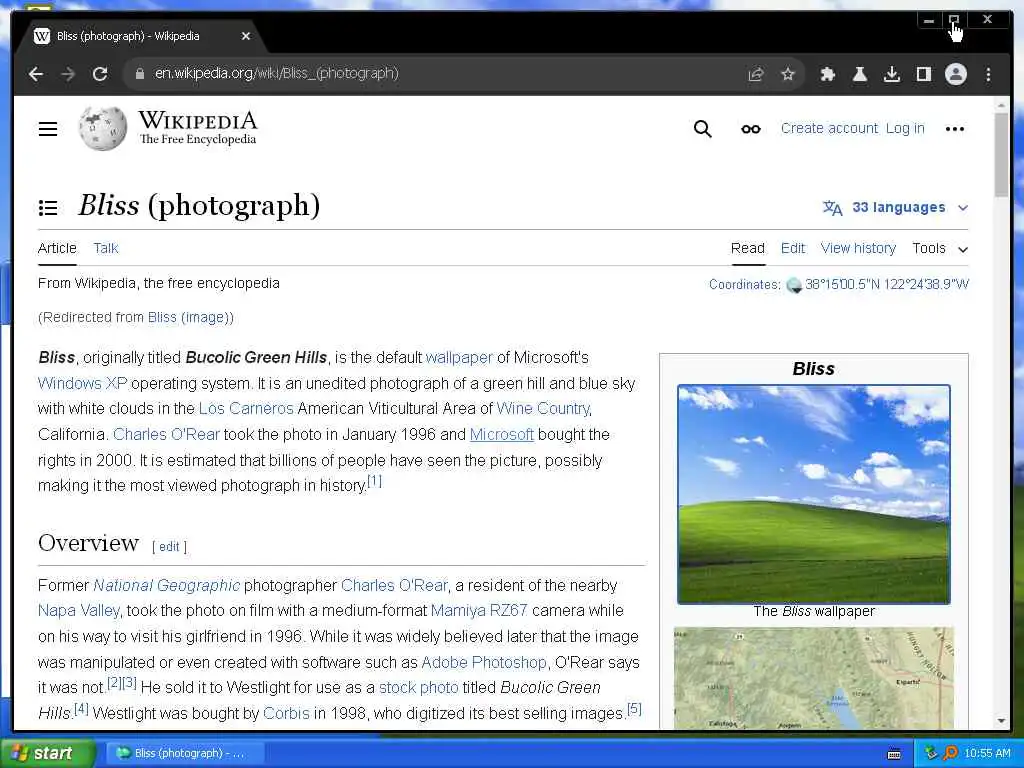This screenshot has height=768, width=1024.
Task: Click the Create account link
Action: coord(829,129)
